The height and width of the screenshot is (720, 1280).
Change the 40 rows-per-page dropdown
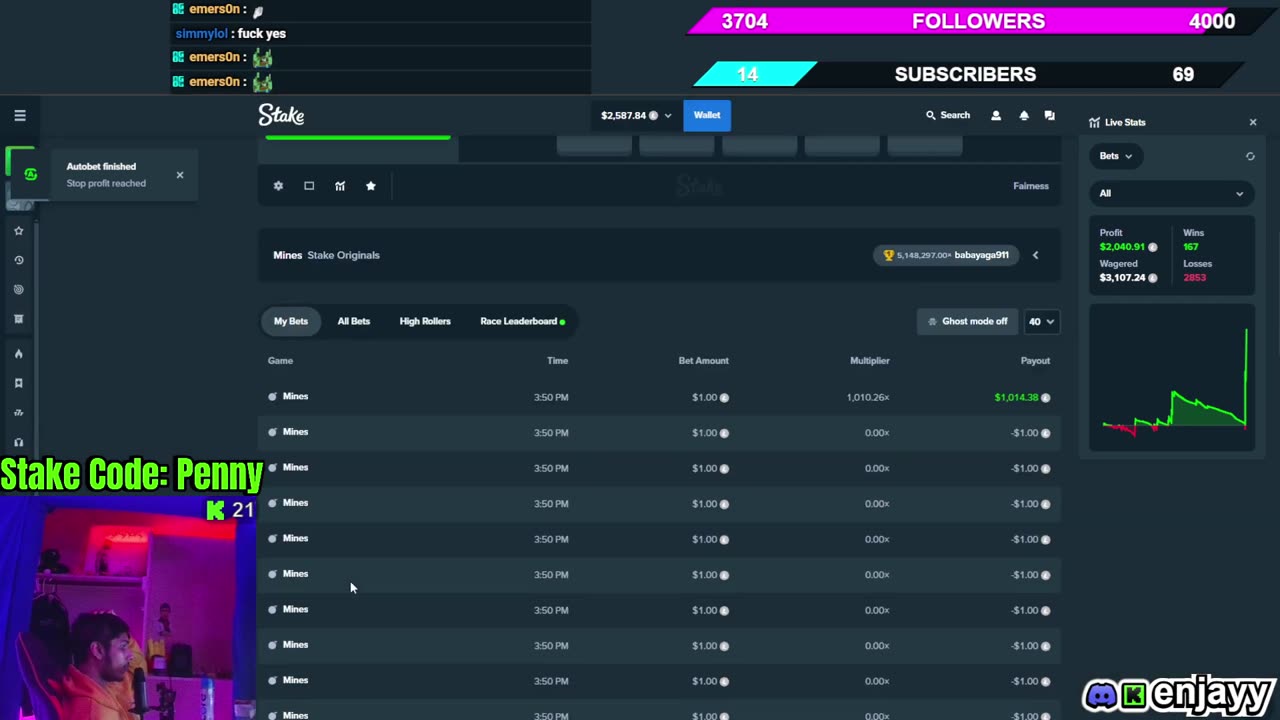click(1041, 321)
